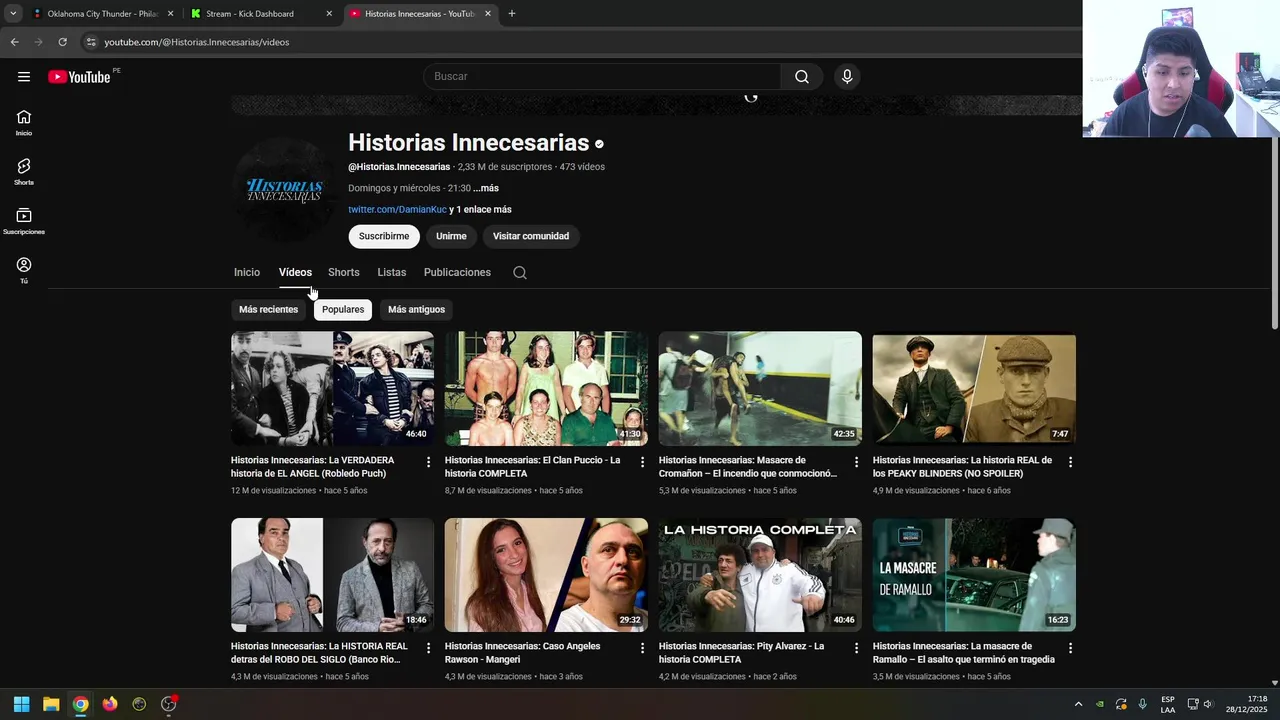Open options menu for El Angel video
The height and width of the screenshot is (720, 1280).
428,462
